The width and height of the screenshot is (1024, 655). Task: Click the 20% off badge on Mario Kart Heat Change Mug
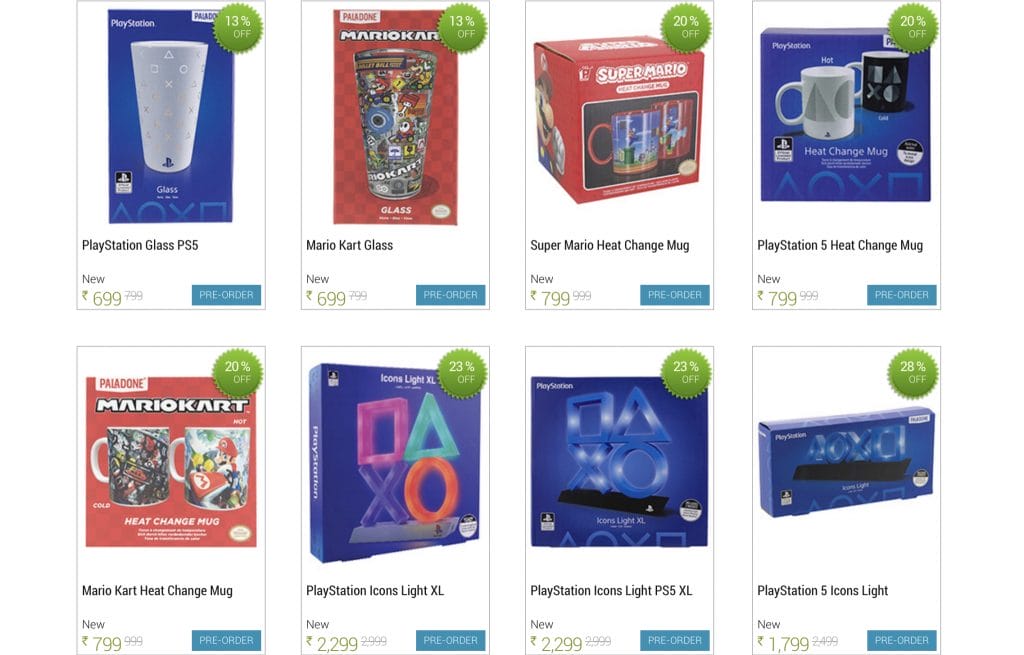point(238,373)
